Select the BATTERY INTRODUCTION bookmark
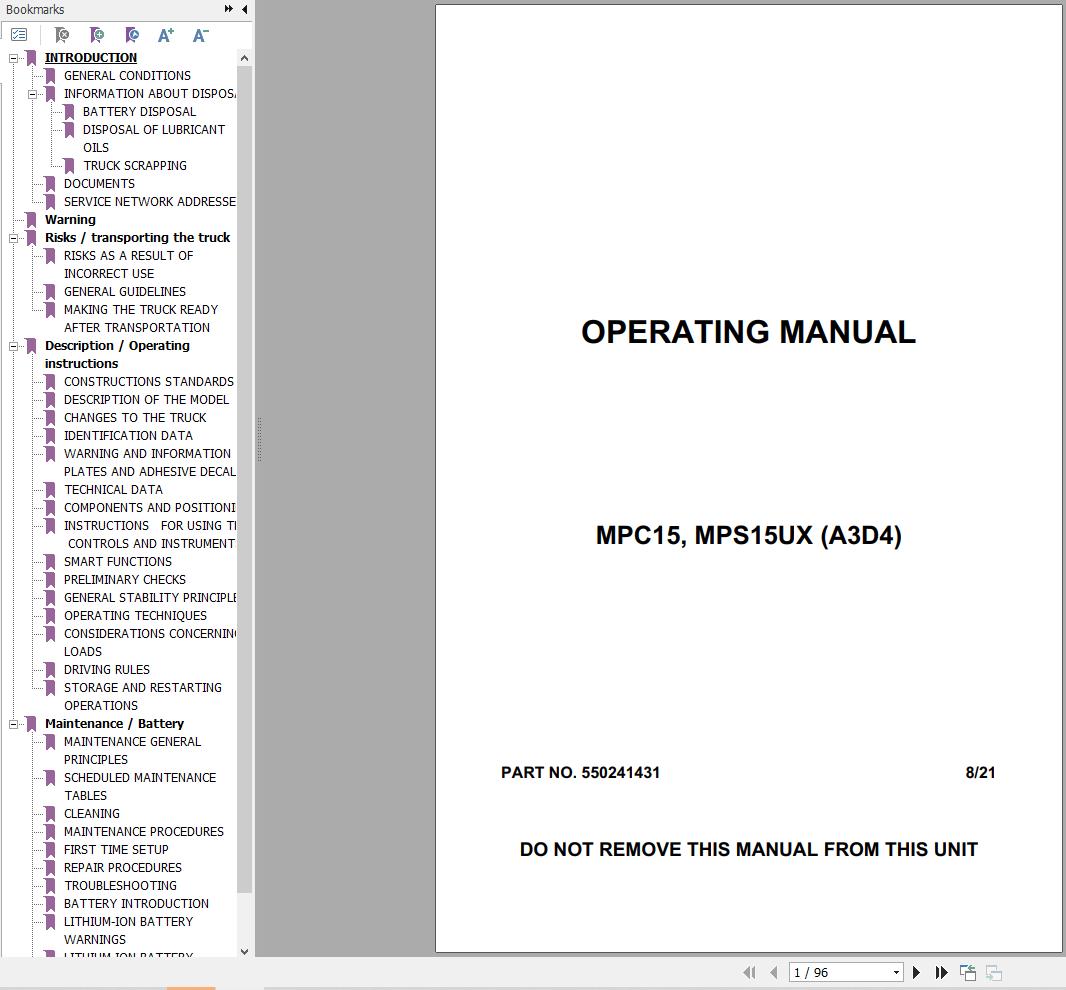 point(136,904)
